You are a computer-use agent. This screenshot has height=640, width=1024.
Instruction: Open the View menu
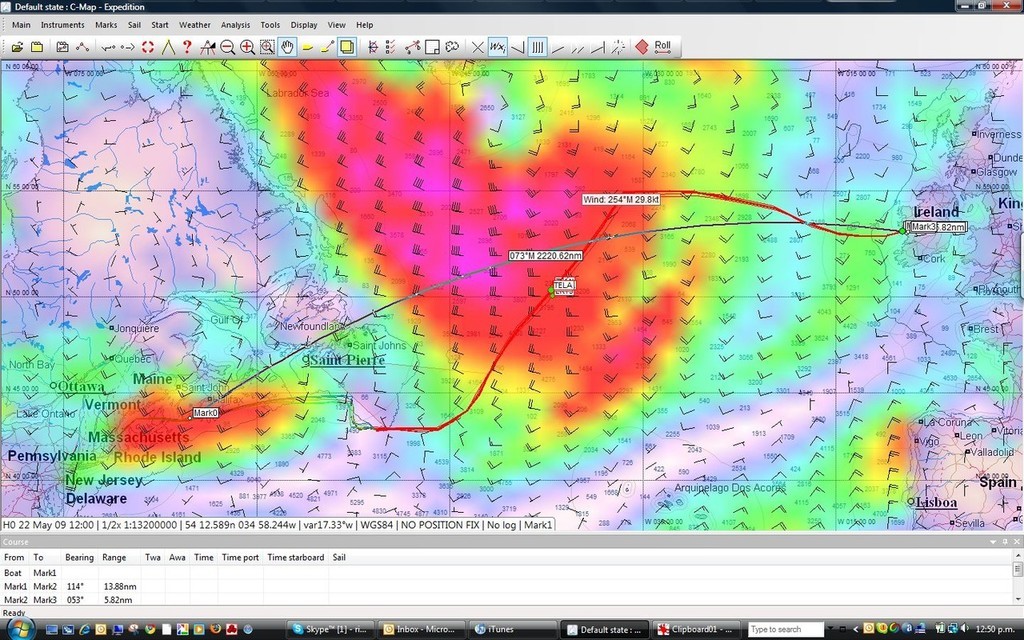[x=336, y=25]
